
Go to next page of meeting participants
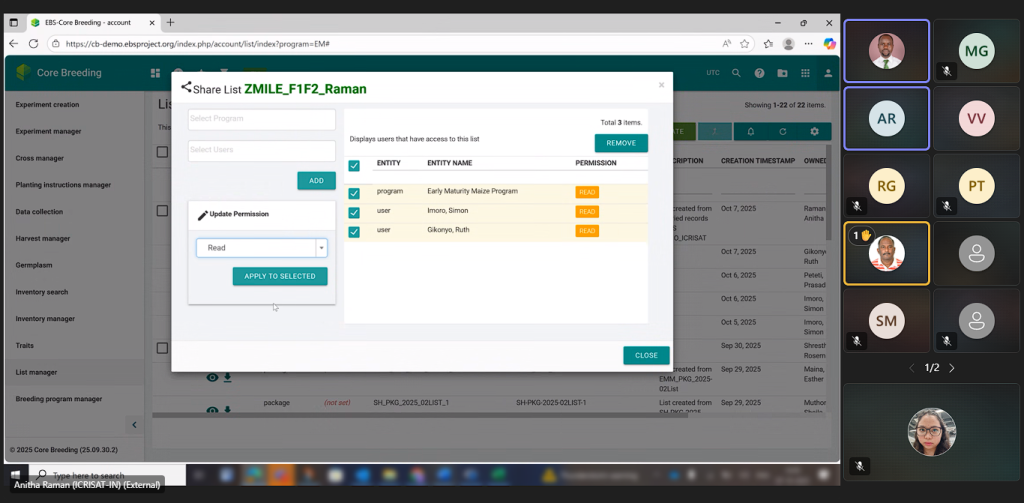(952, 368)
